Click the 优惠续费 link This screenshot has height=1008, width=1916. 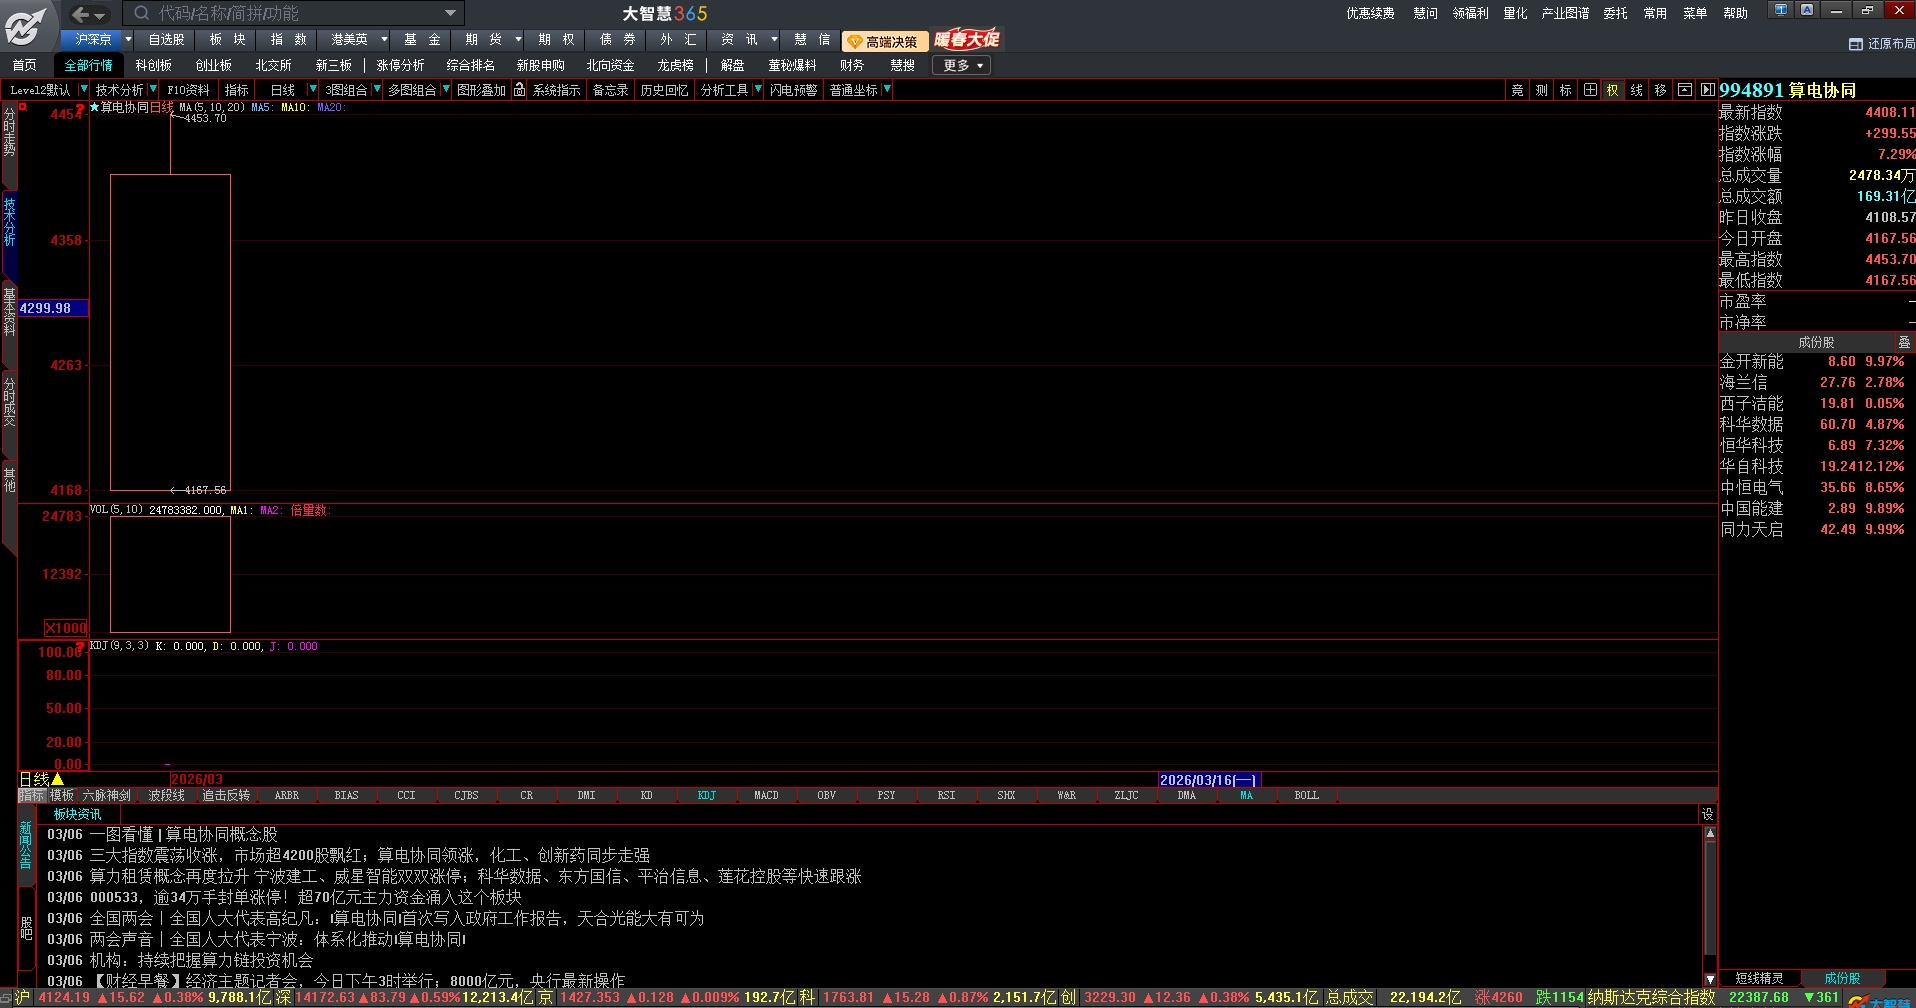pyautogui.click(x=1370, y=13)
